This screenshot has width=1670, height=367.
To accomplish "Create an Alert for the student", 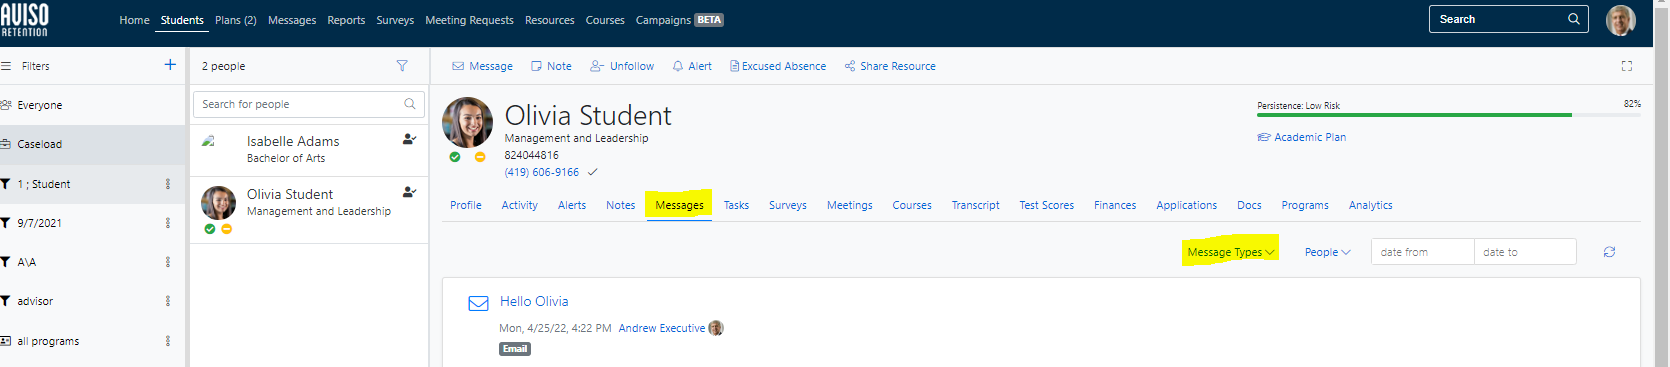I will (692, 66).
